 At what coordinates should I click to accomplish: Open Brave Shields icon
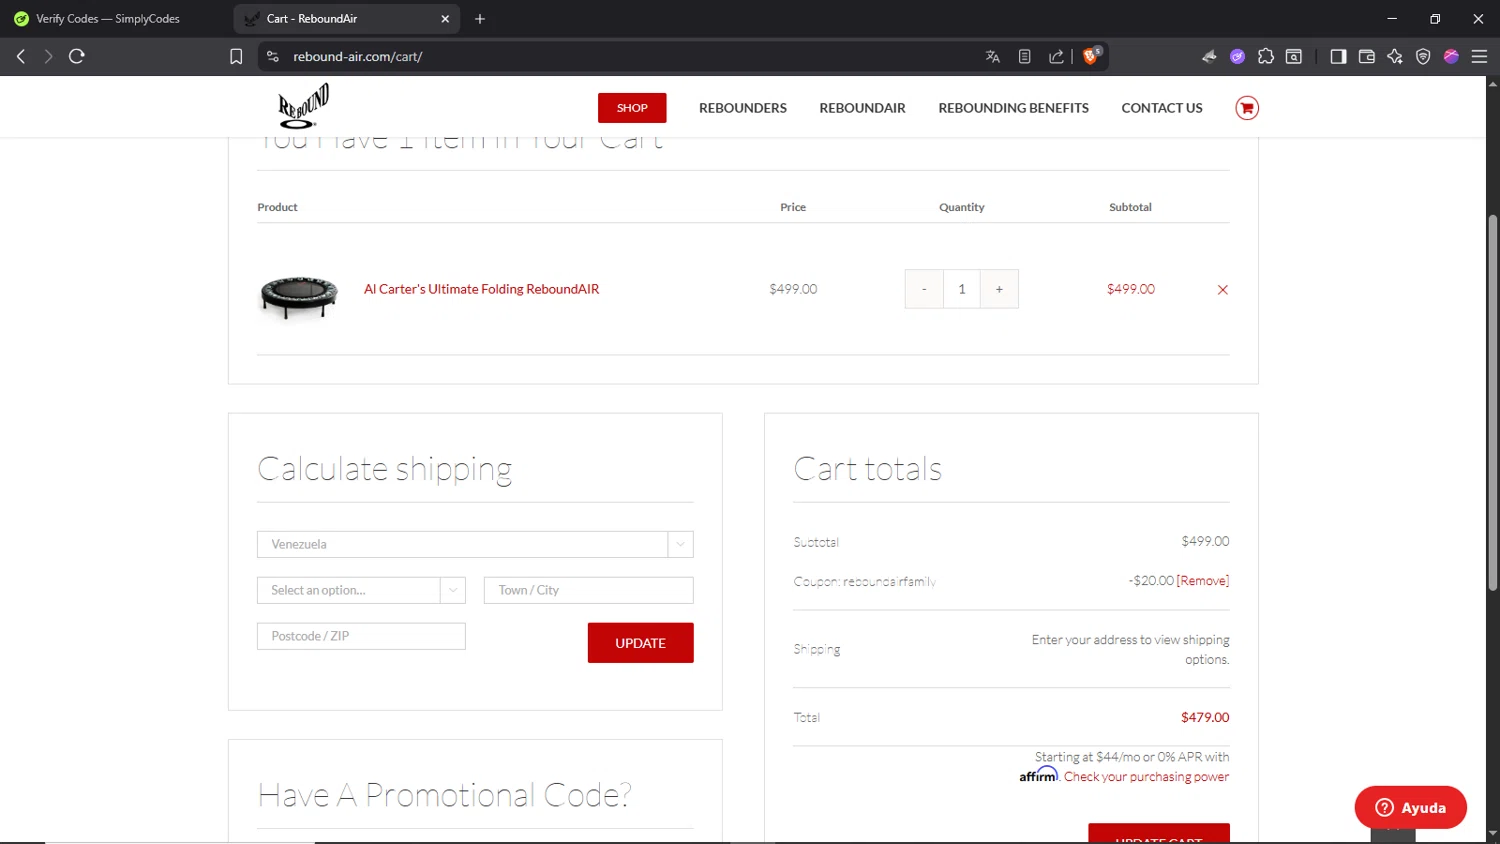pos(1092,56)
